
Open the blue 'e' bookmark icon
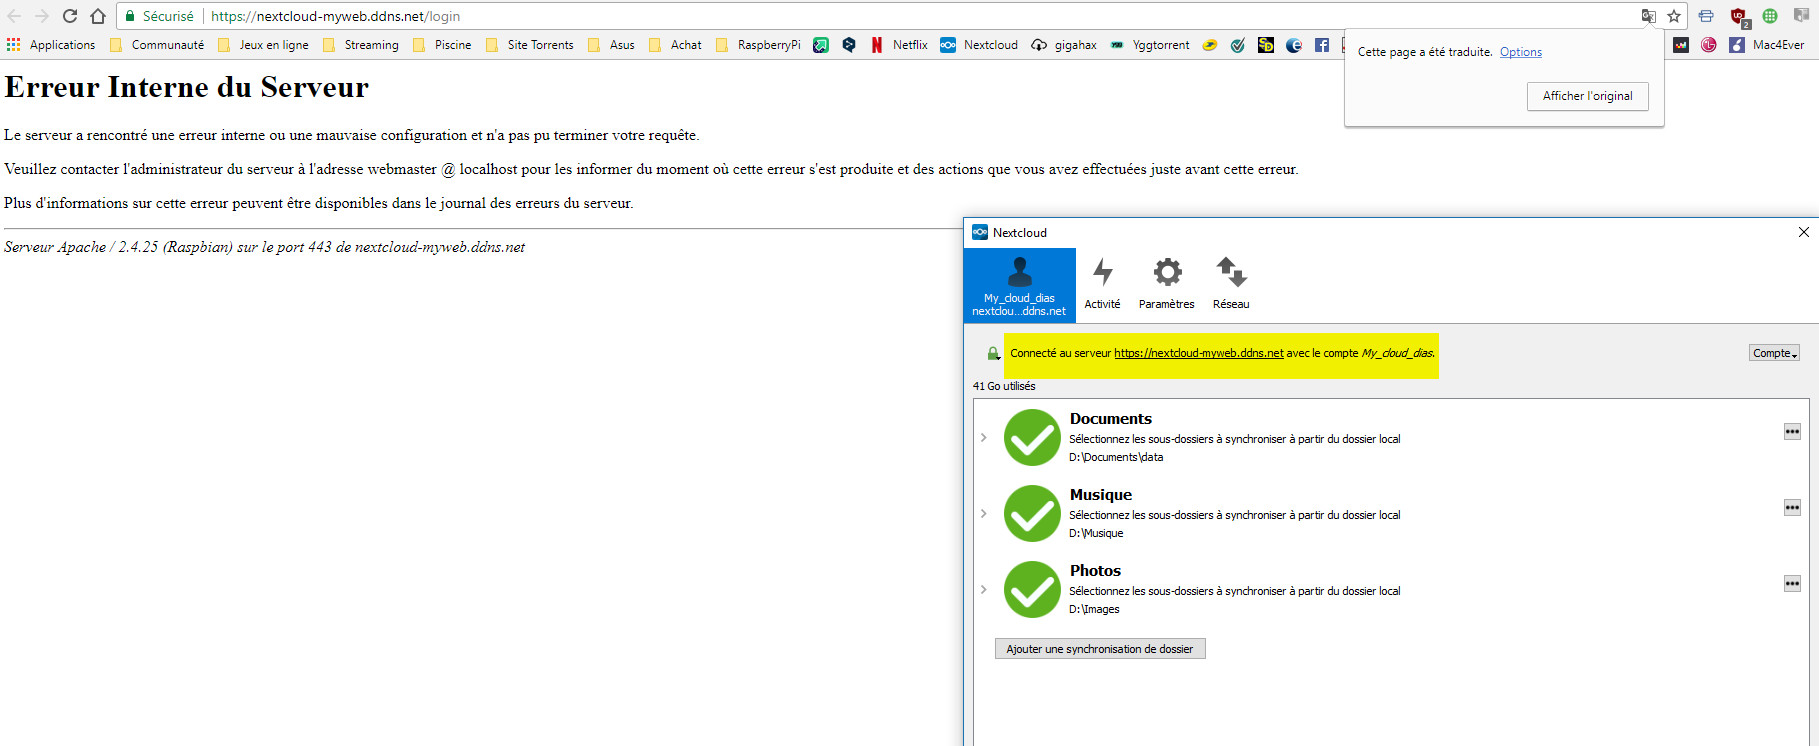coord(1294,45)
